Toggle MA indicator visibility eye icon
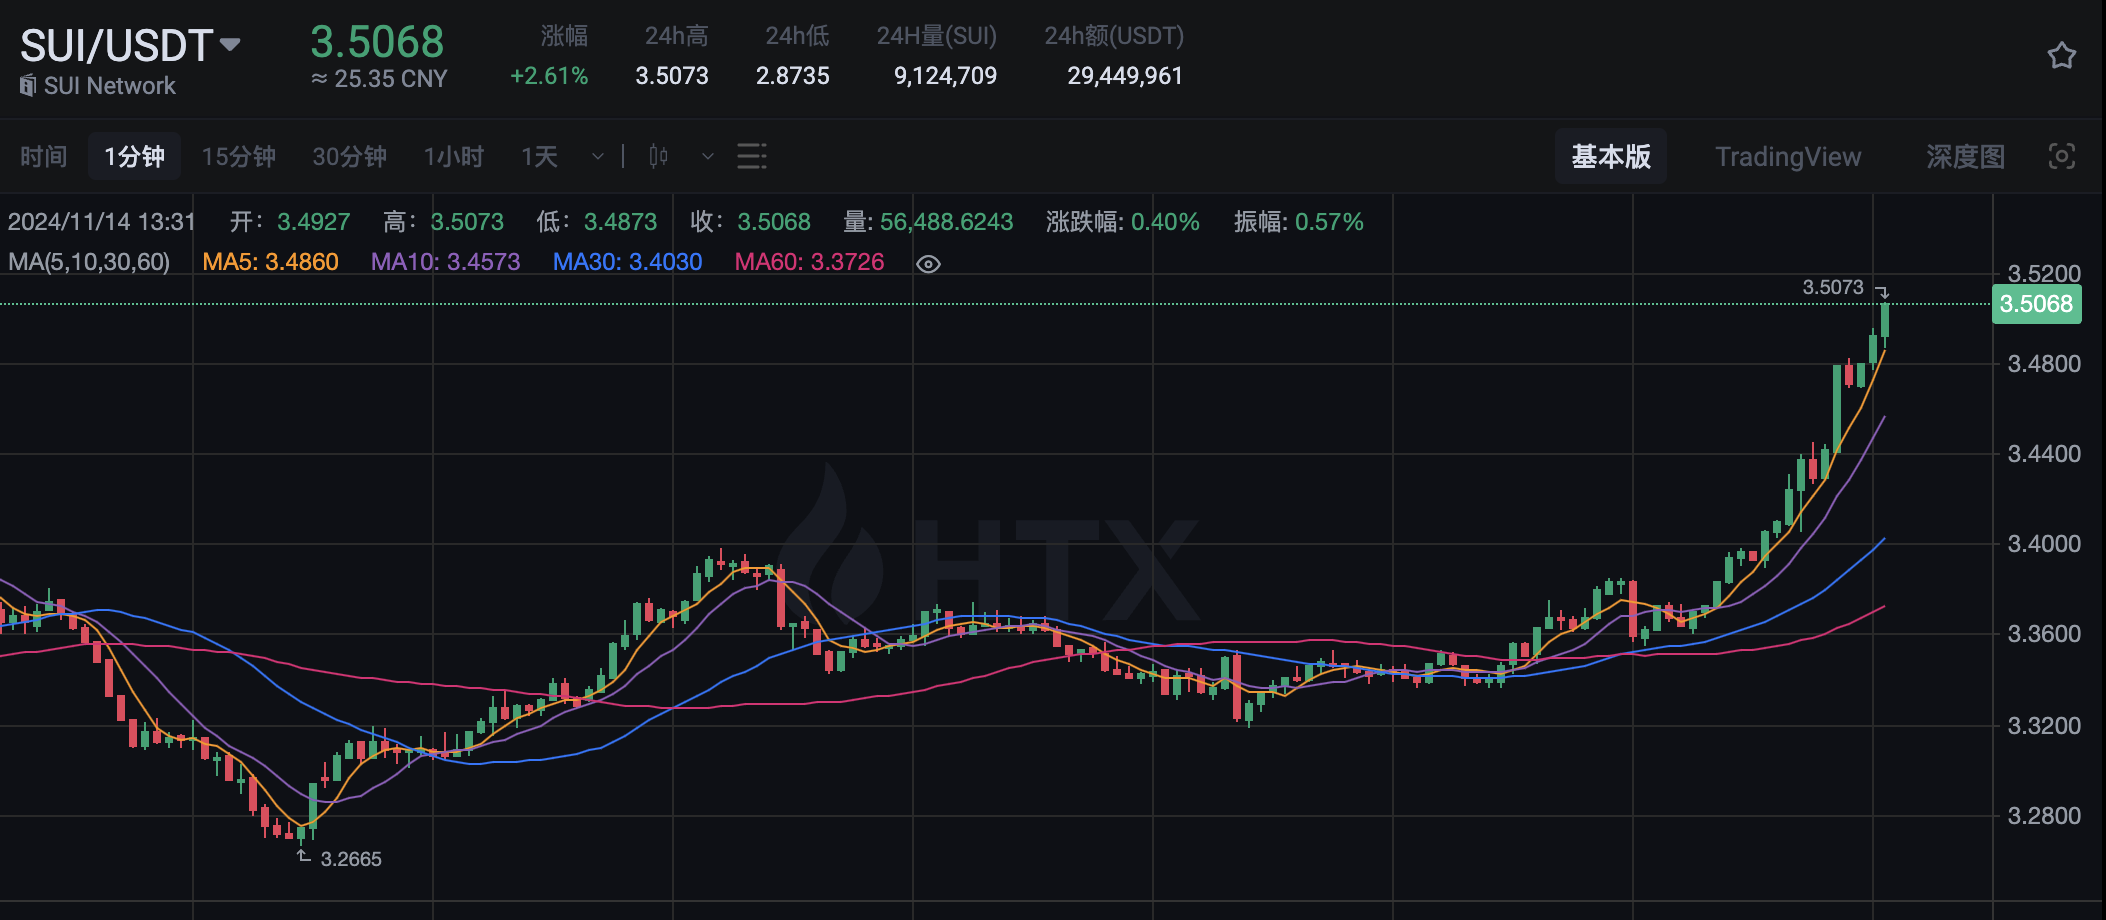The height and width of the screenshot is (920, 2106). 928,264
